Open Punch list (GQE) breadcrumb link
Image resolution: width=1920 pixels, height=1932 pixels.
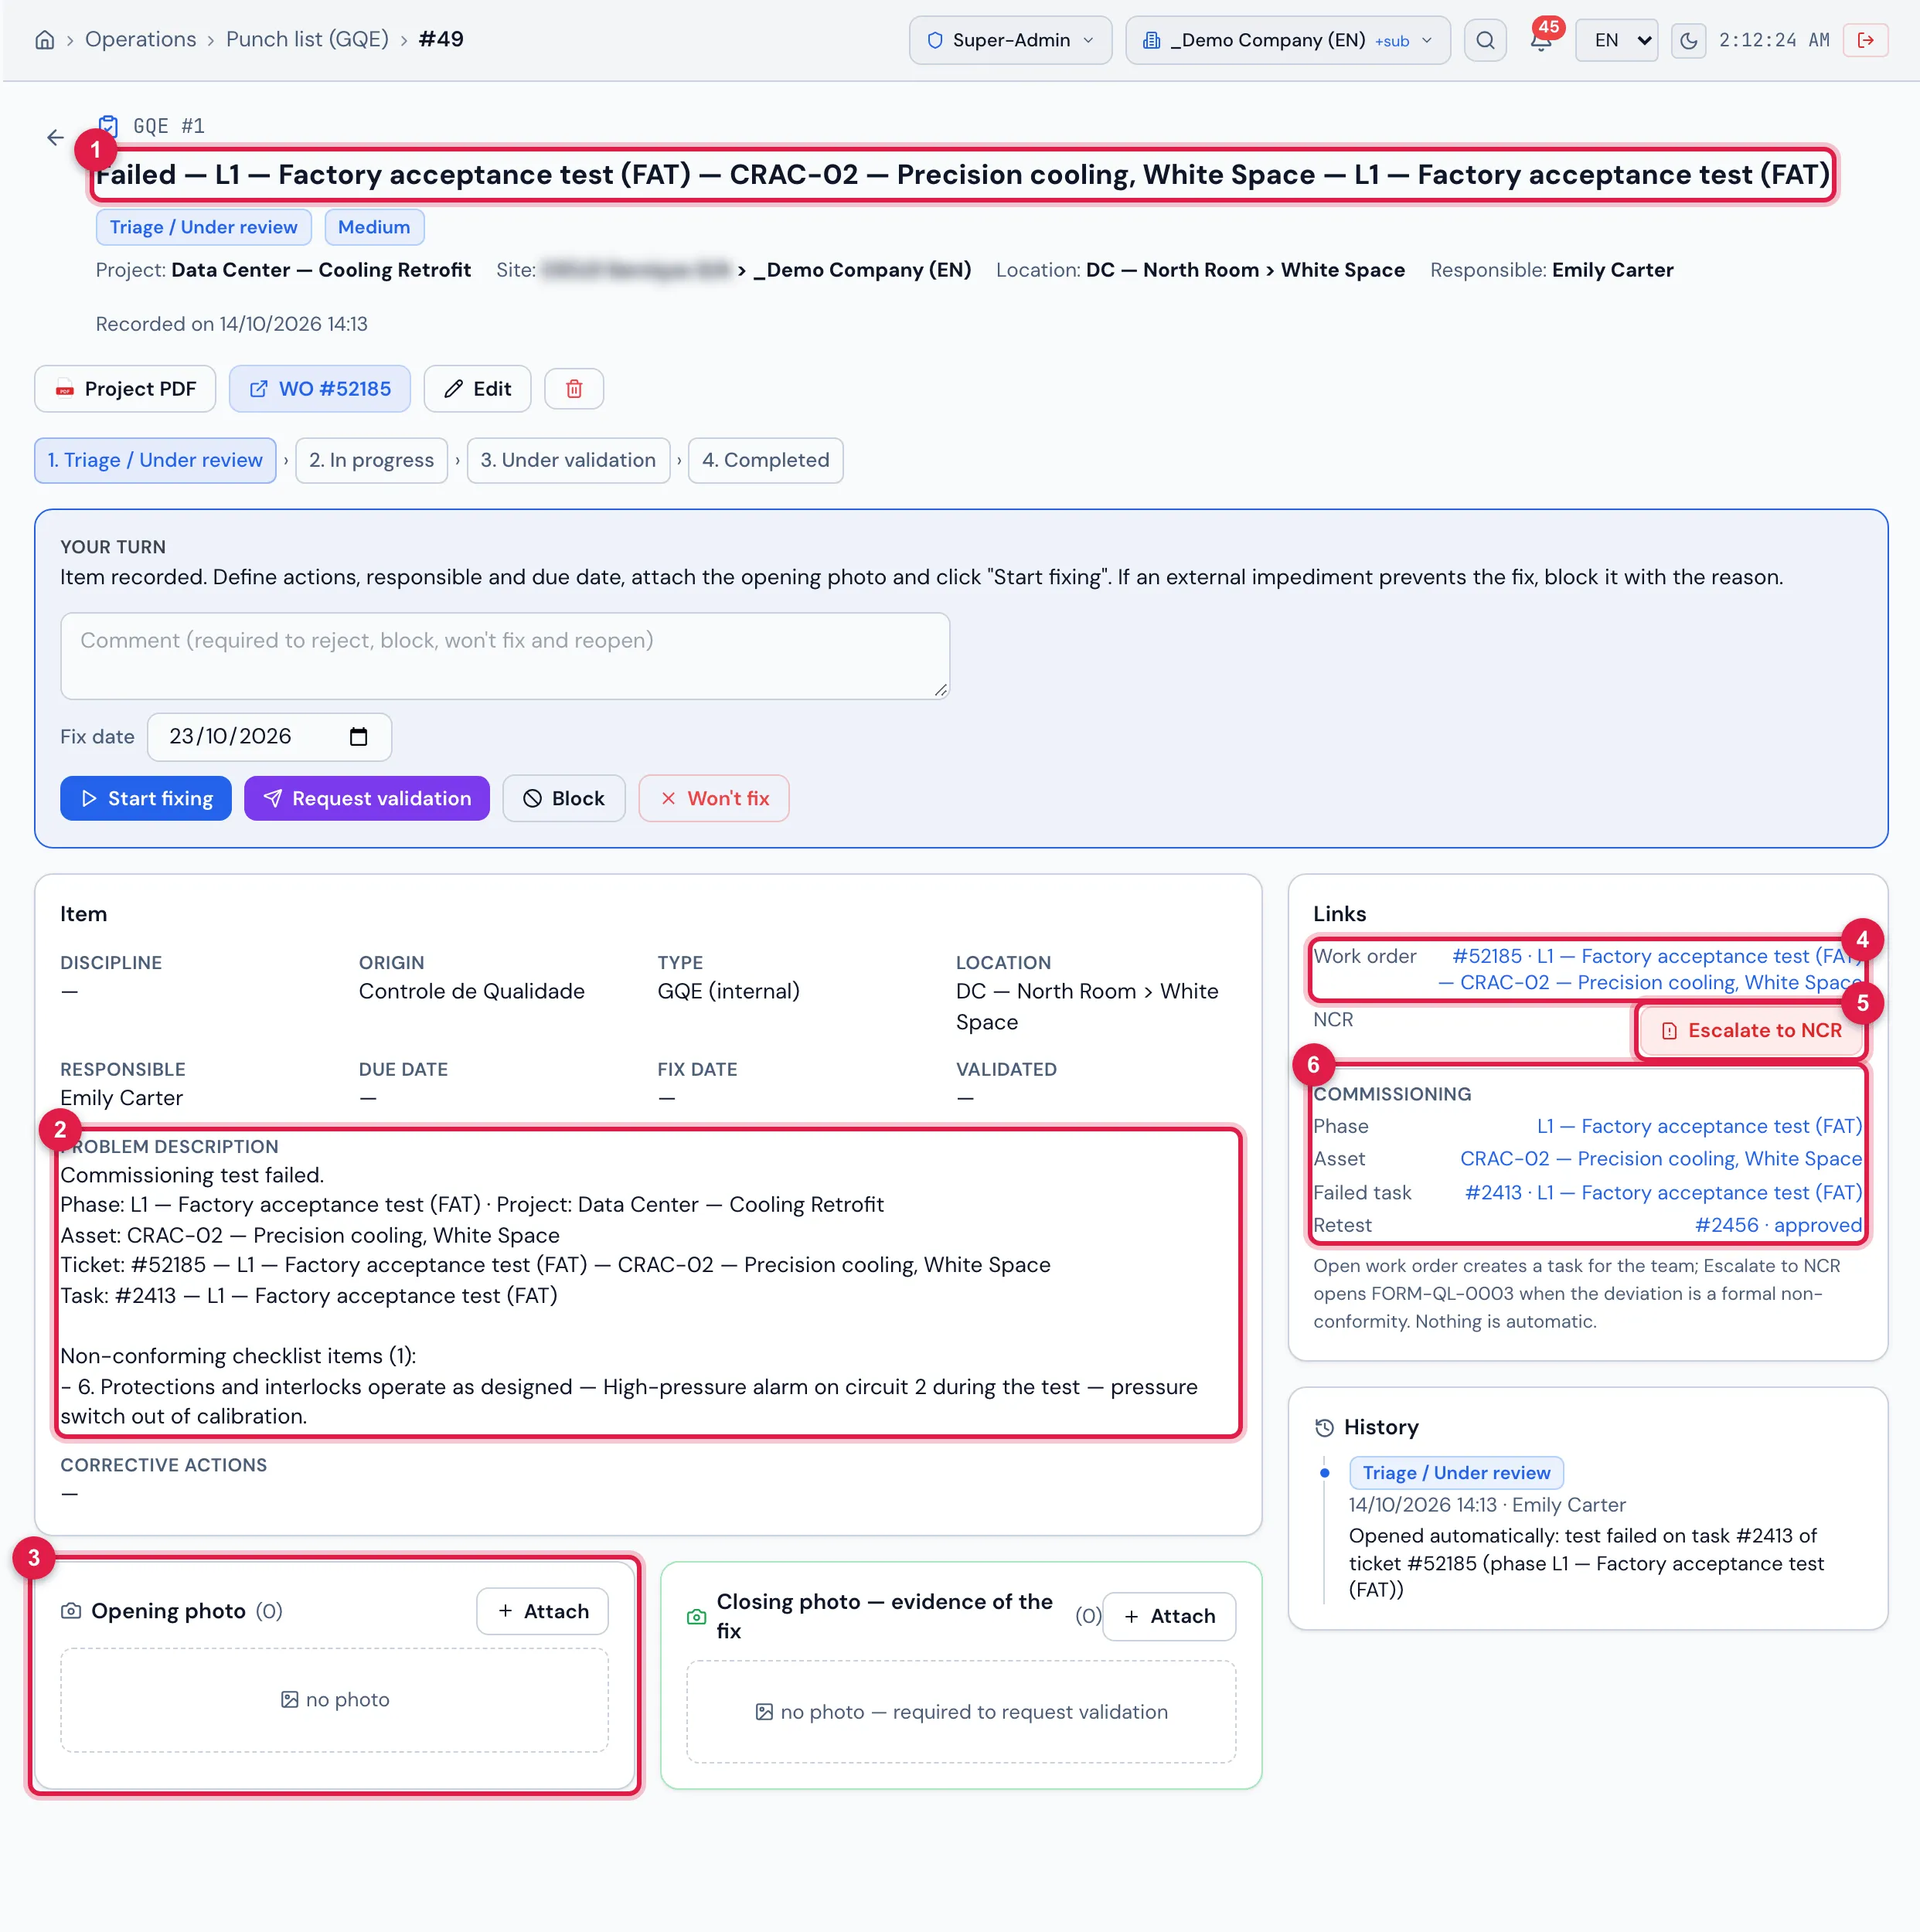point(307,40)
